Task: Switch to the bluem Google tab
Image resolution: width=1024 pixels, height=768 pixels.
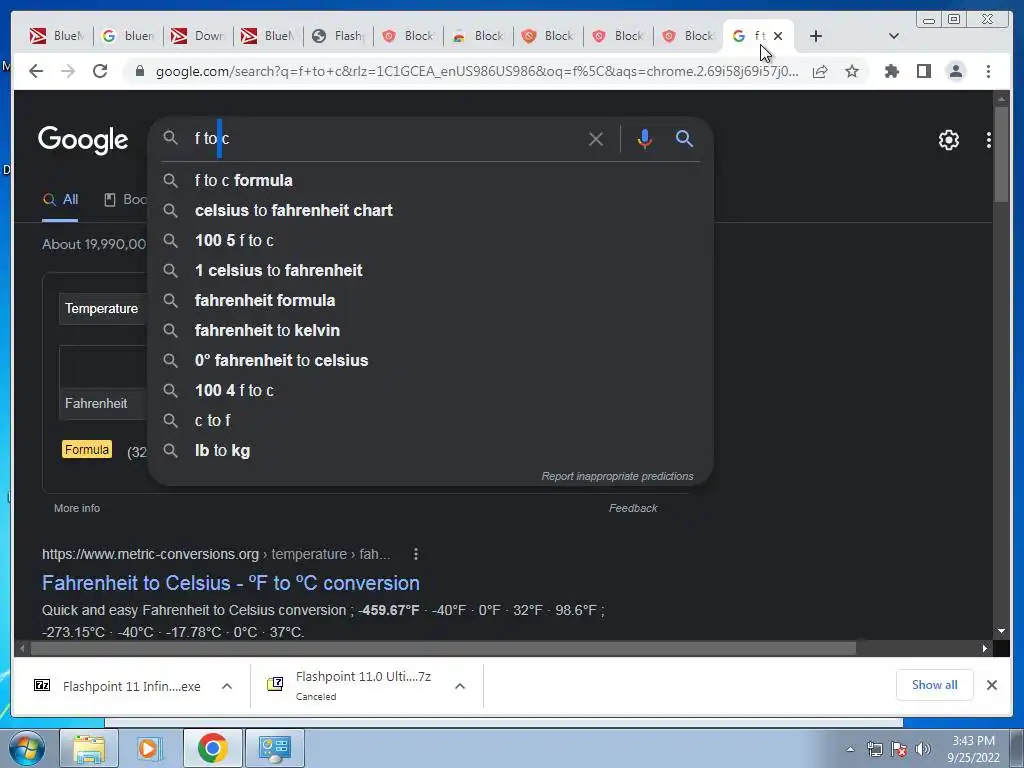Action: pos(128,36)
